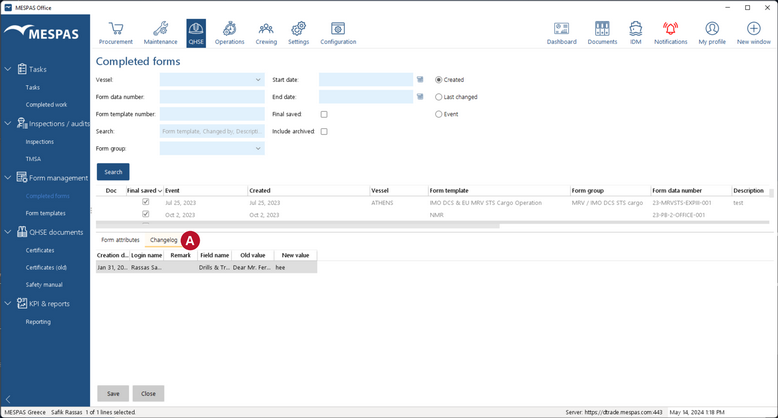Click the Form management icon
Screen dimensions: 778x418
22,177
